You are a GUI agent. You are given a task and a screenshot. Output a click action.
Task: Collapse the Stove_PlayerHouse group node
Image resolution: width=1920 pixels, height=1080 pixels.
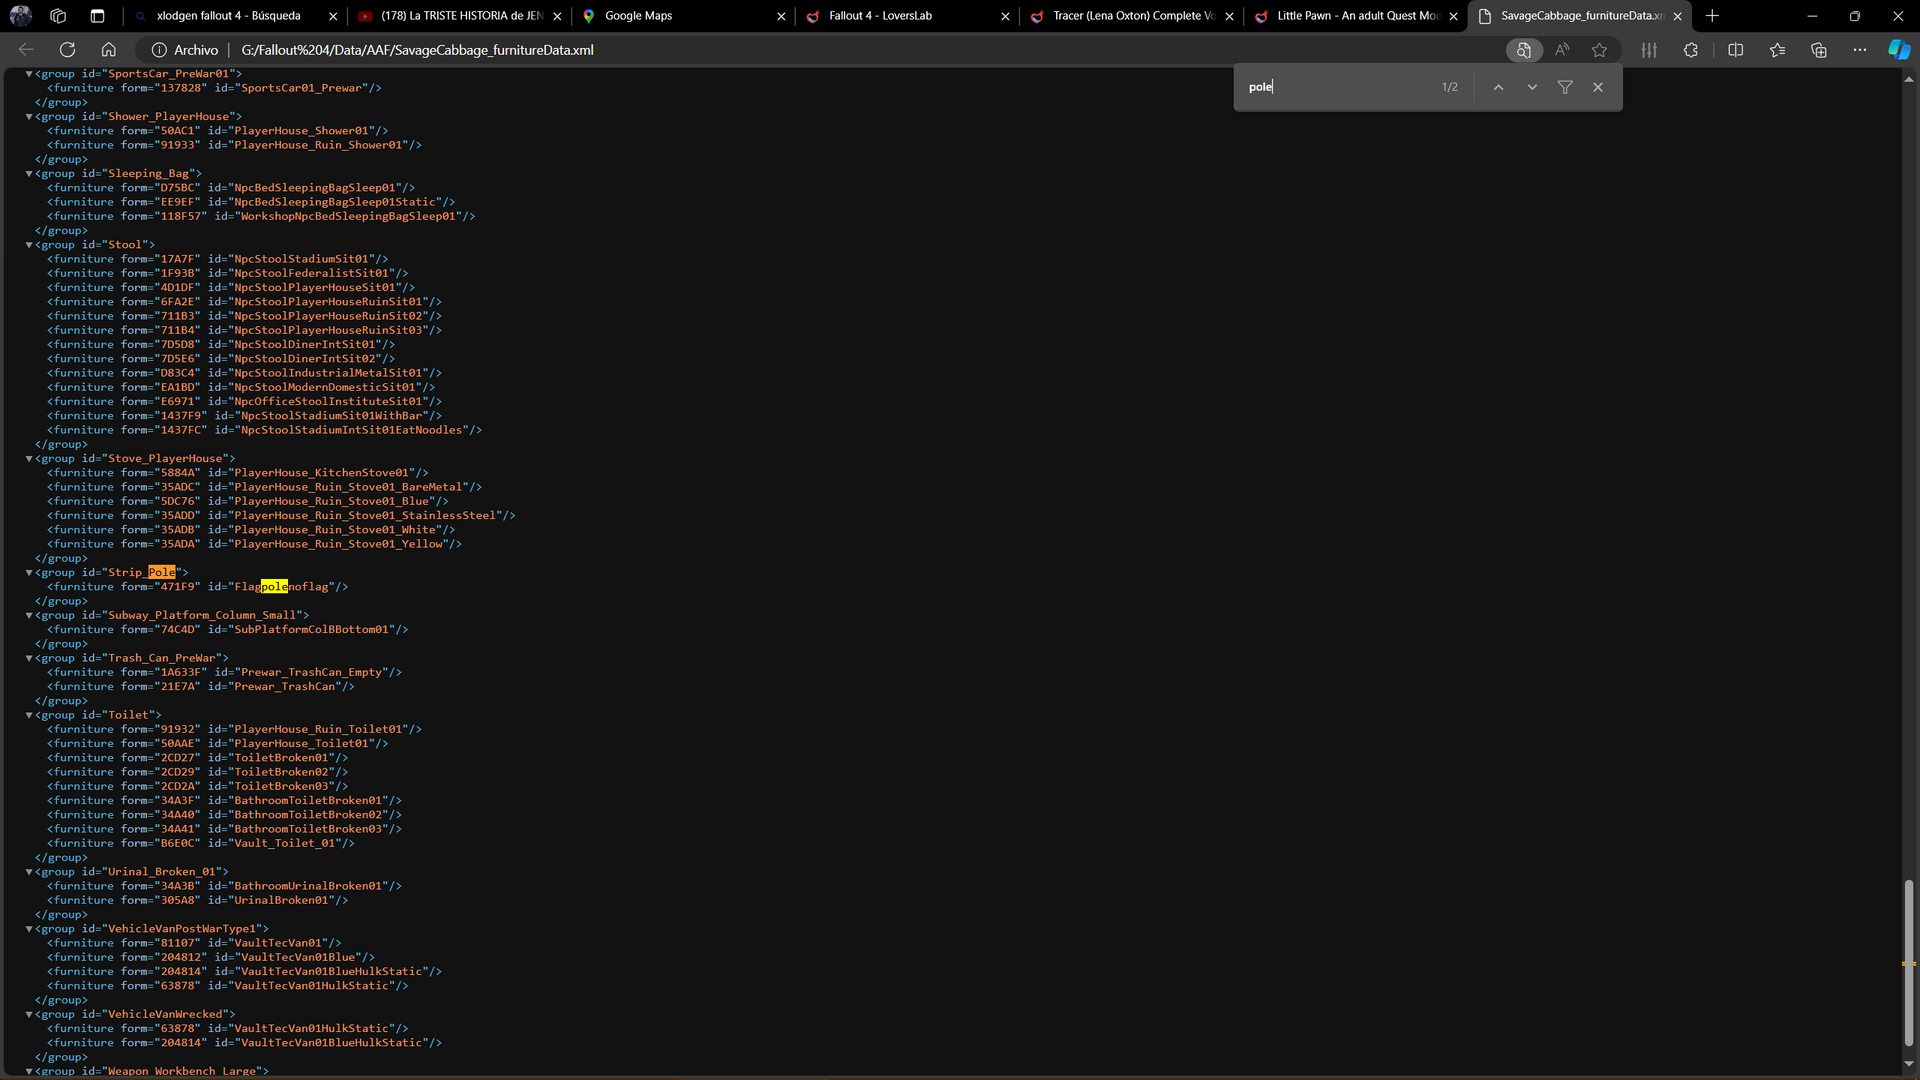tap(29, 458)
